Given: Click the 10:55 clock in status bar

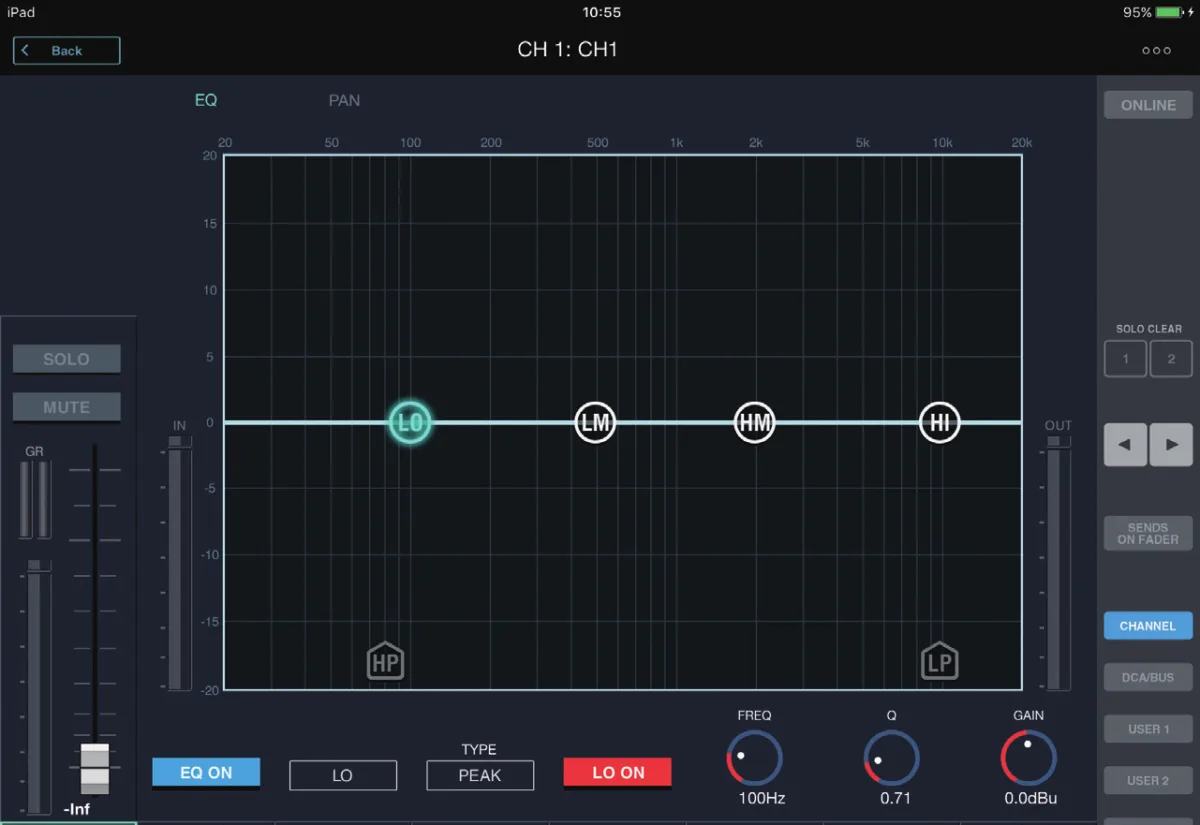Looking at the screenshot, I should click(601, 12).
